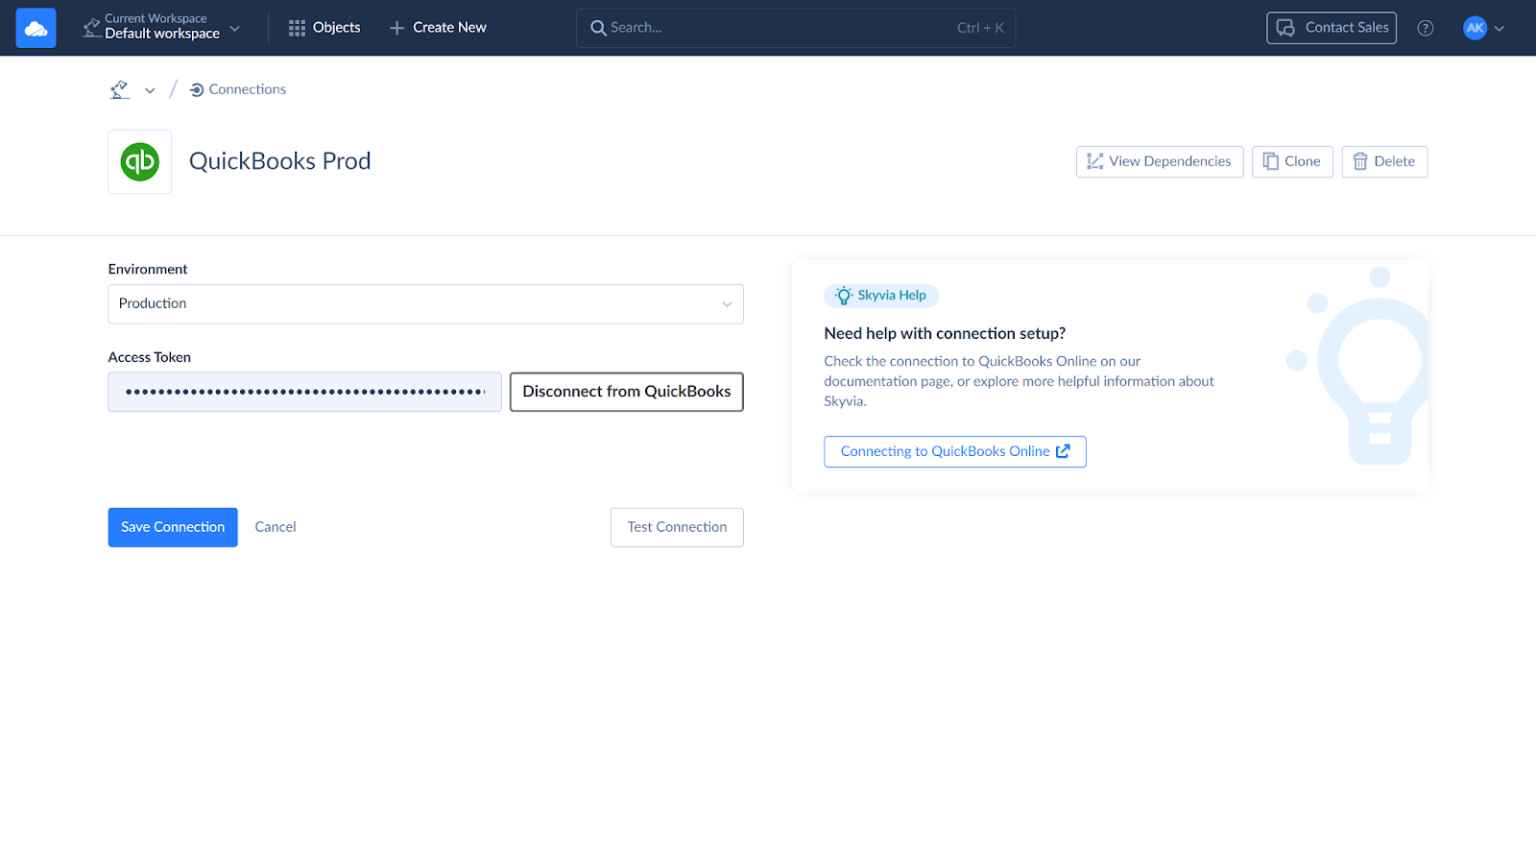
Task: Click the Skyvia Help lightbulb badge
Action: coord(881,295)
